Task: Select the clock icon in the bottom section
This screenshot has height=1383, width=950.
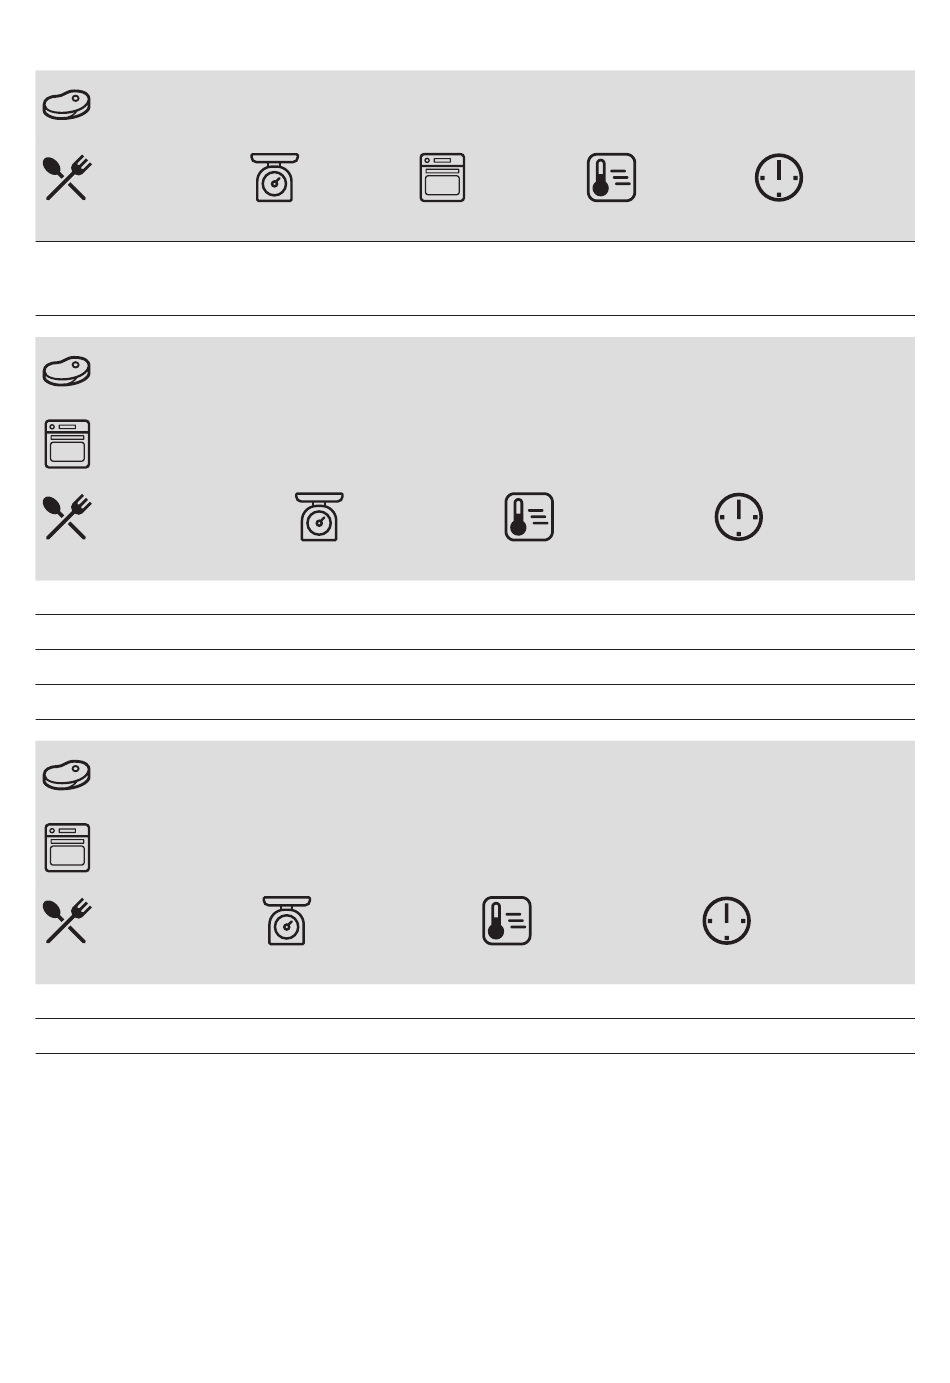Action: (727, 921)
